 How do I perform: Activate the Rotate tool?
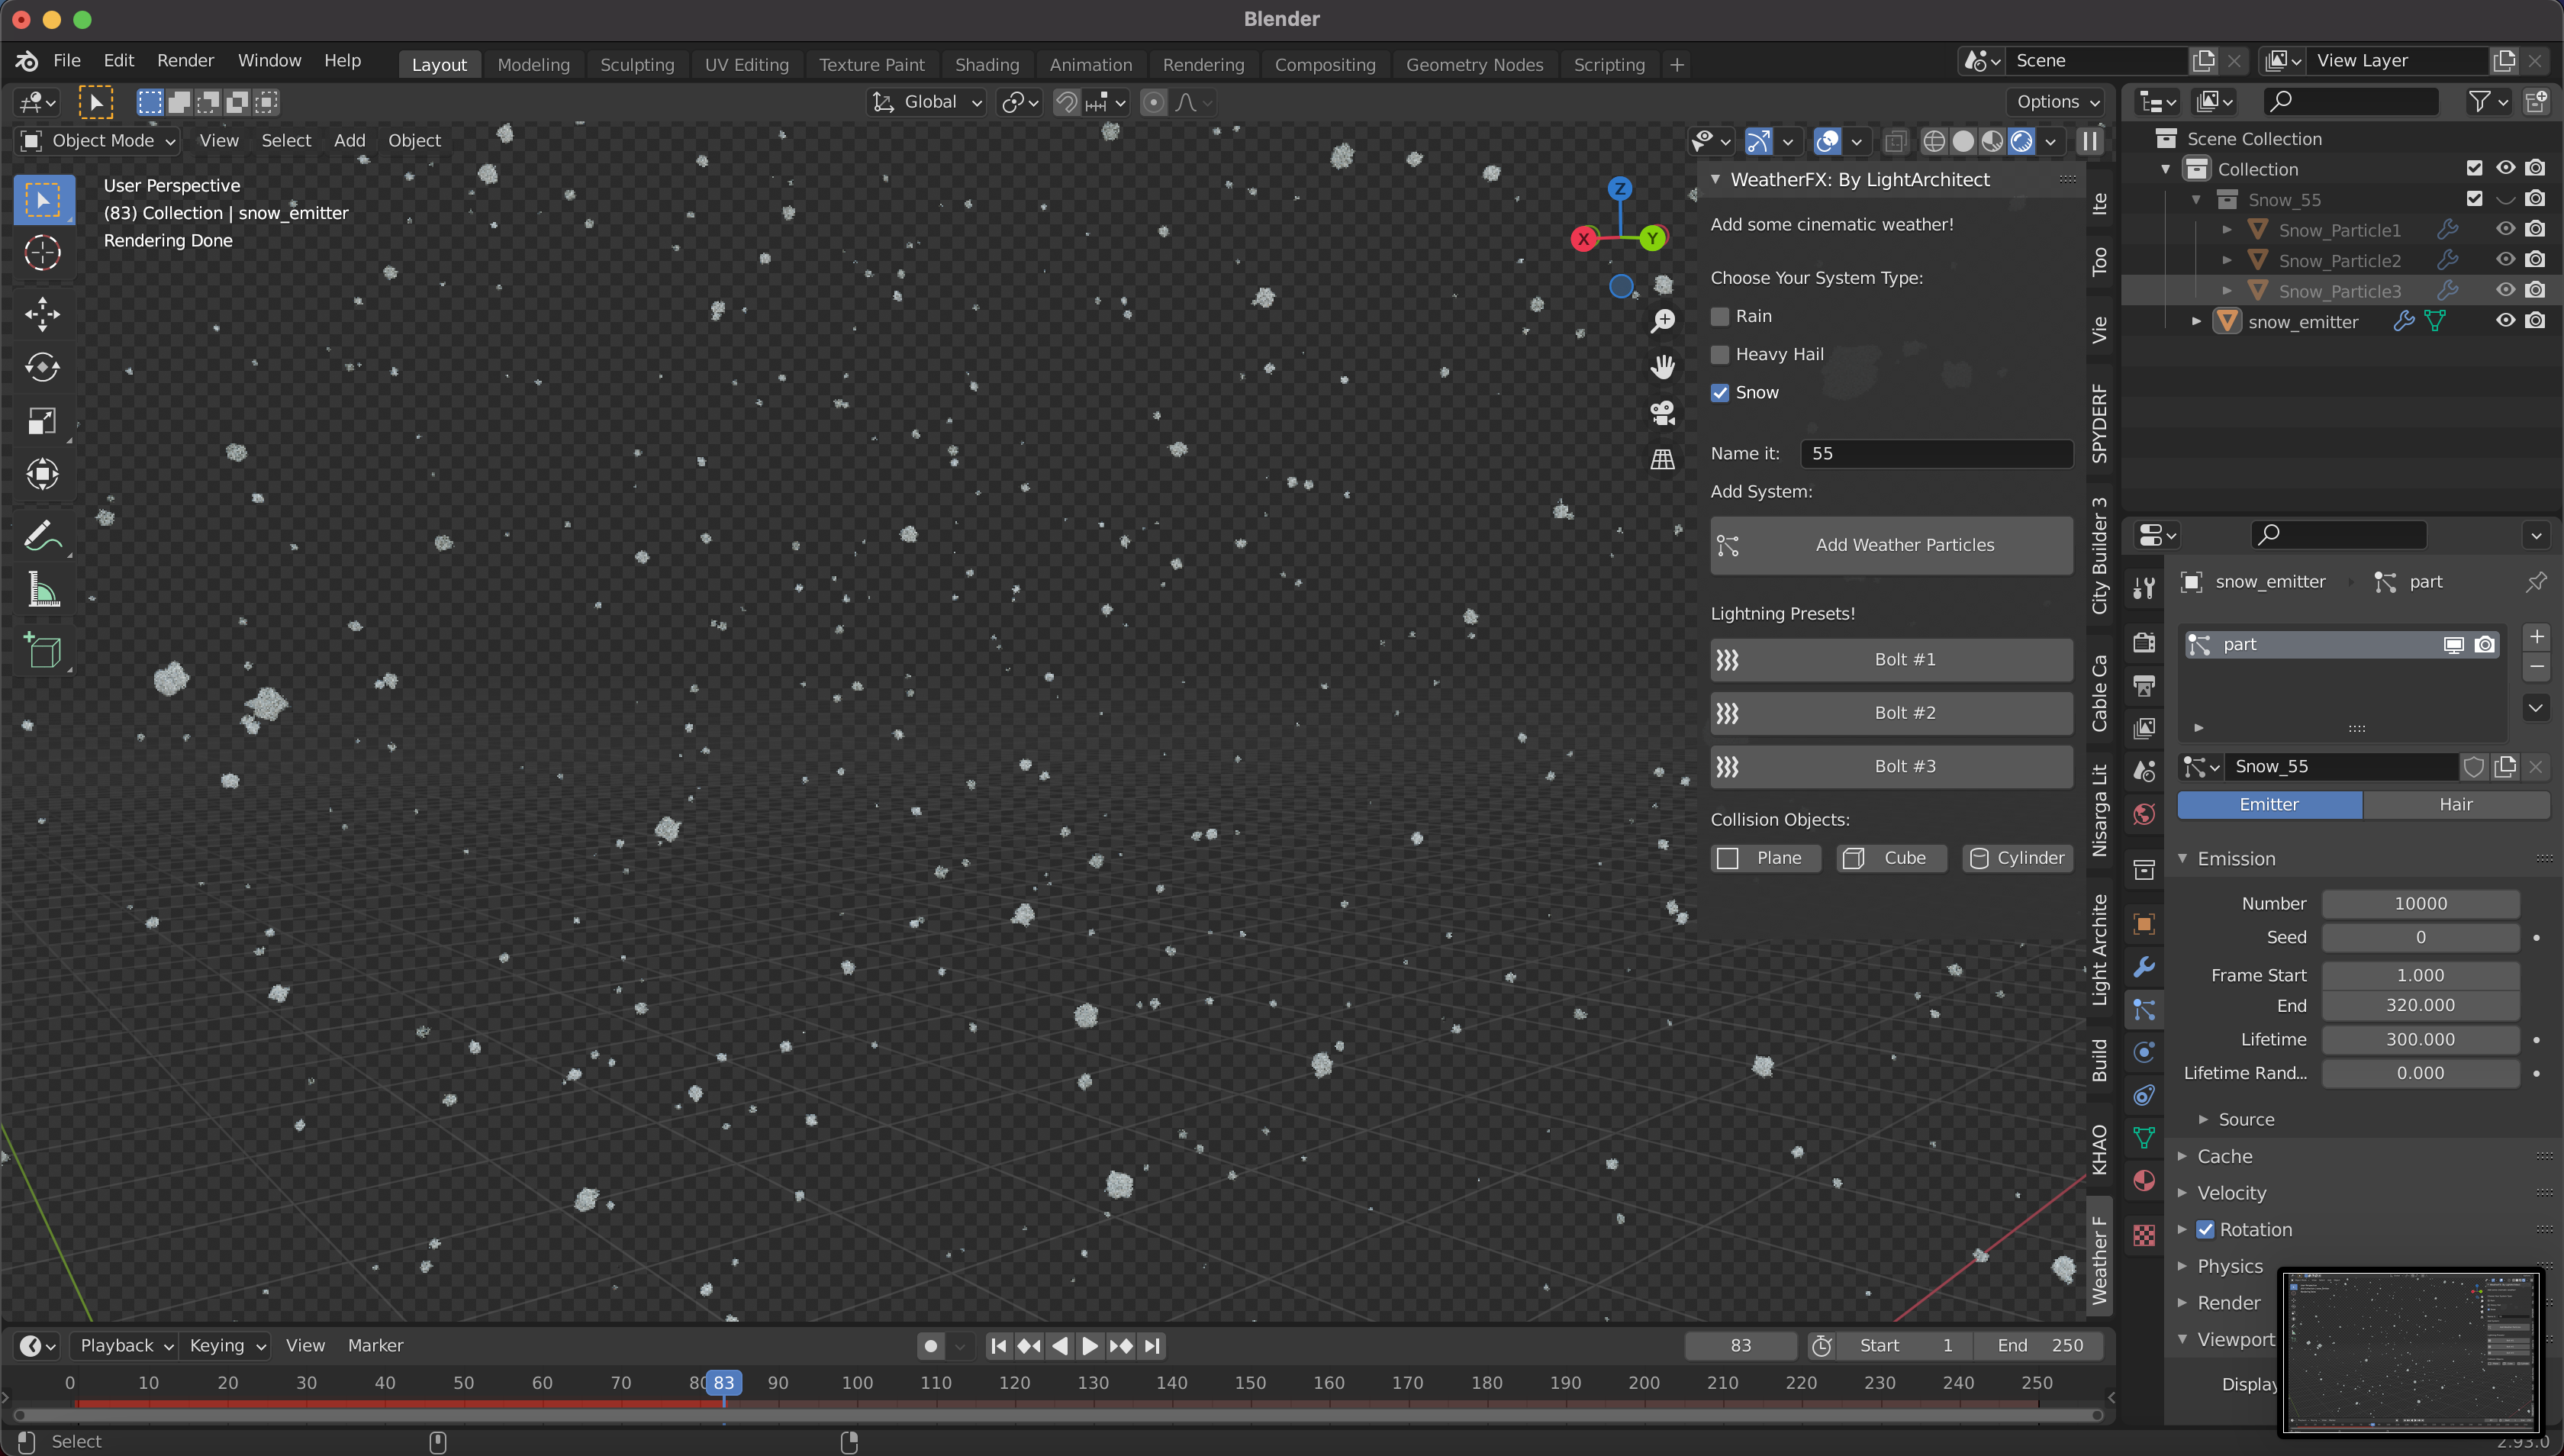pyautogui.click(x=42, y=367)
